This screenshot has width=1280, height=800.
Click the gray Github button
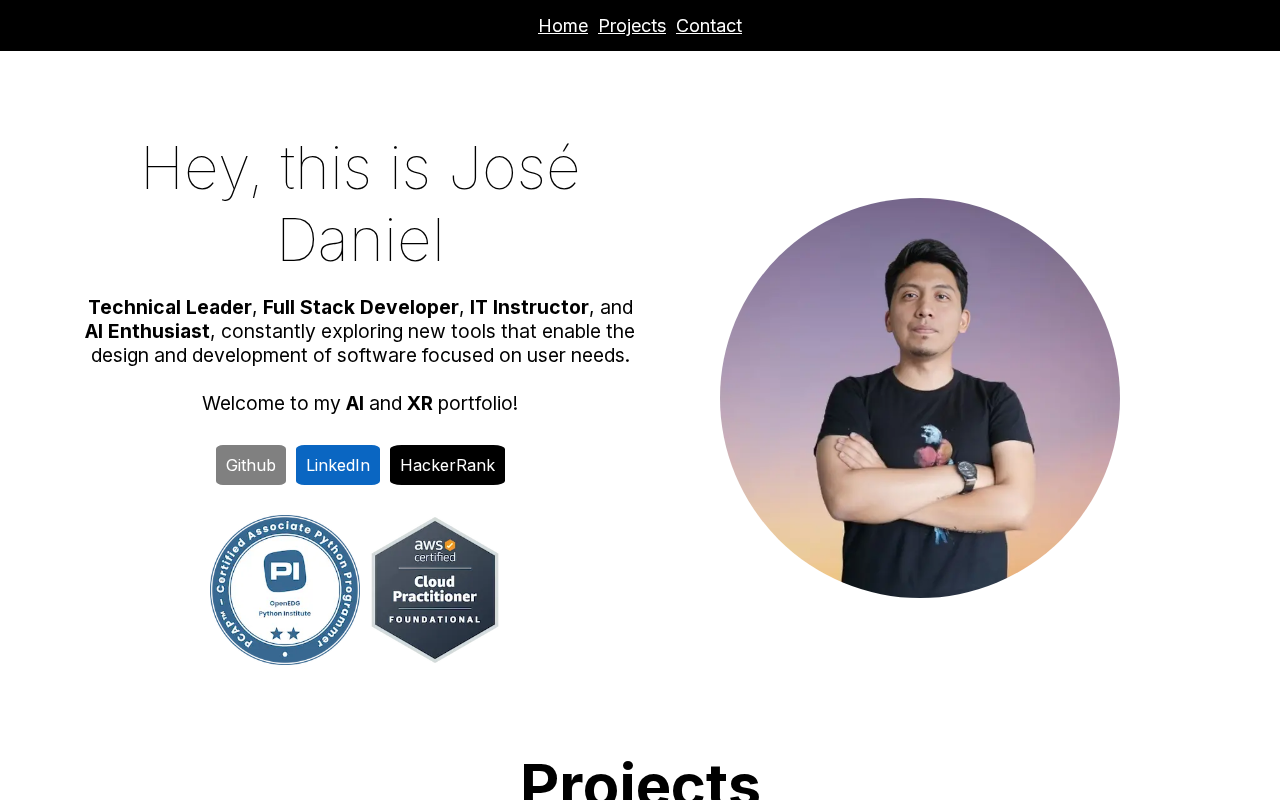[x=251, y=465]
